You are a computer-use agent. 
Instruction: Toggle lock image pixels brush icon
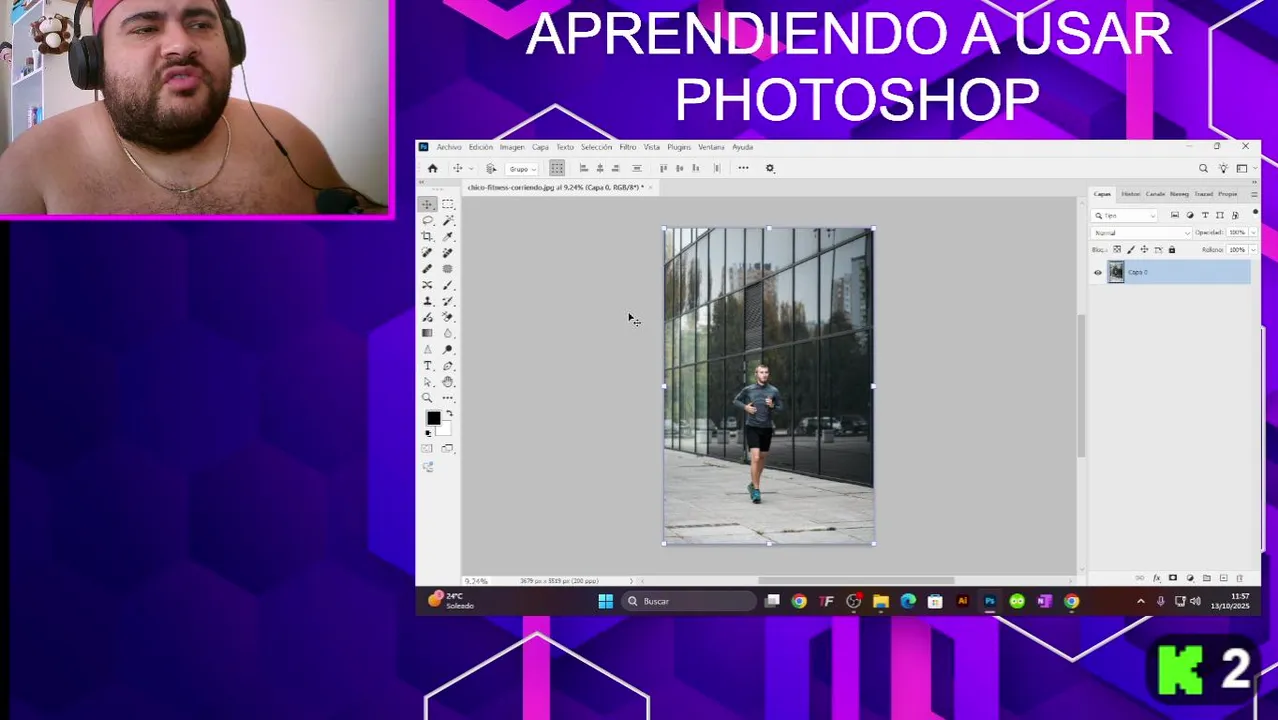(1131, 250)
